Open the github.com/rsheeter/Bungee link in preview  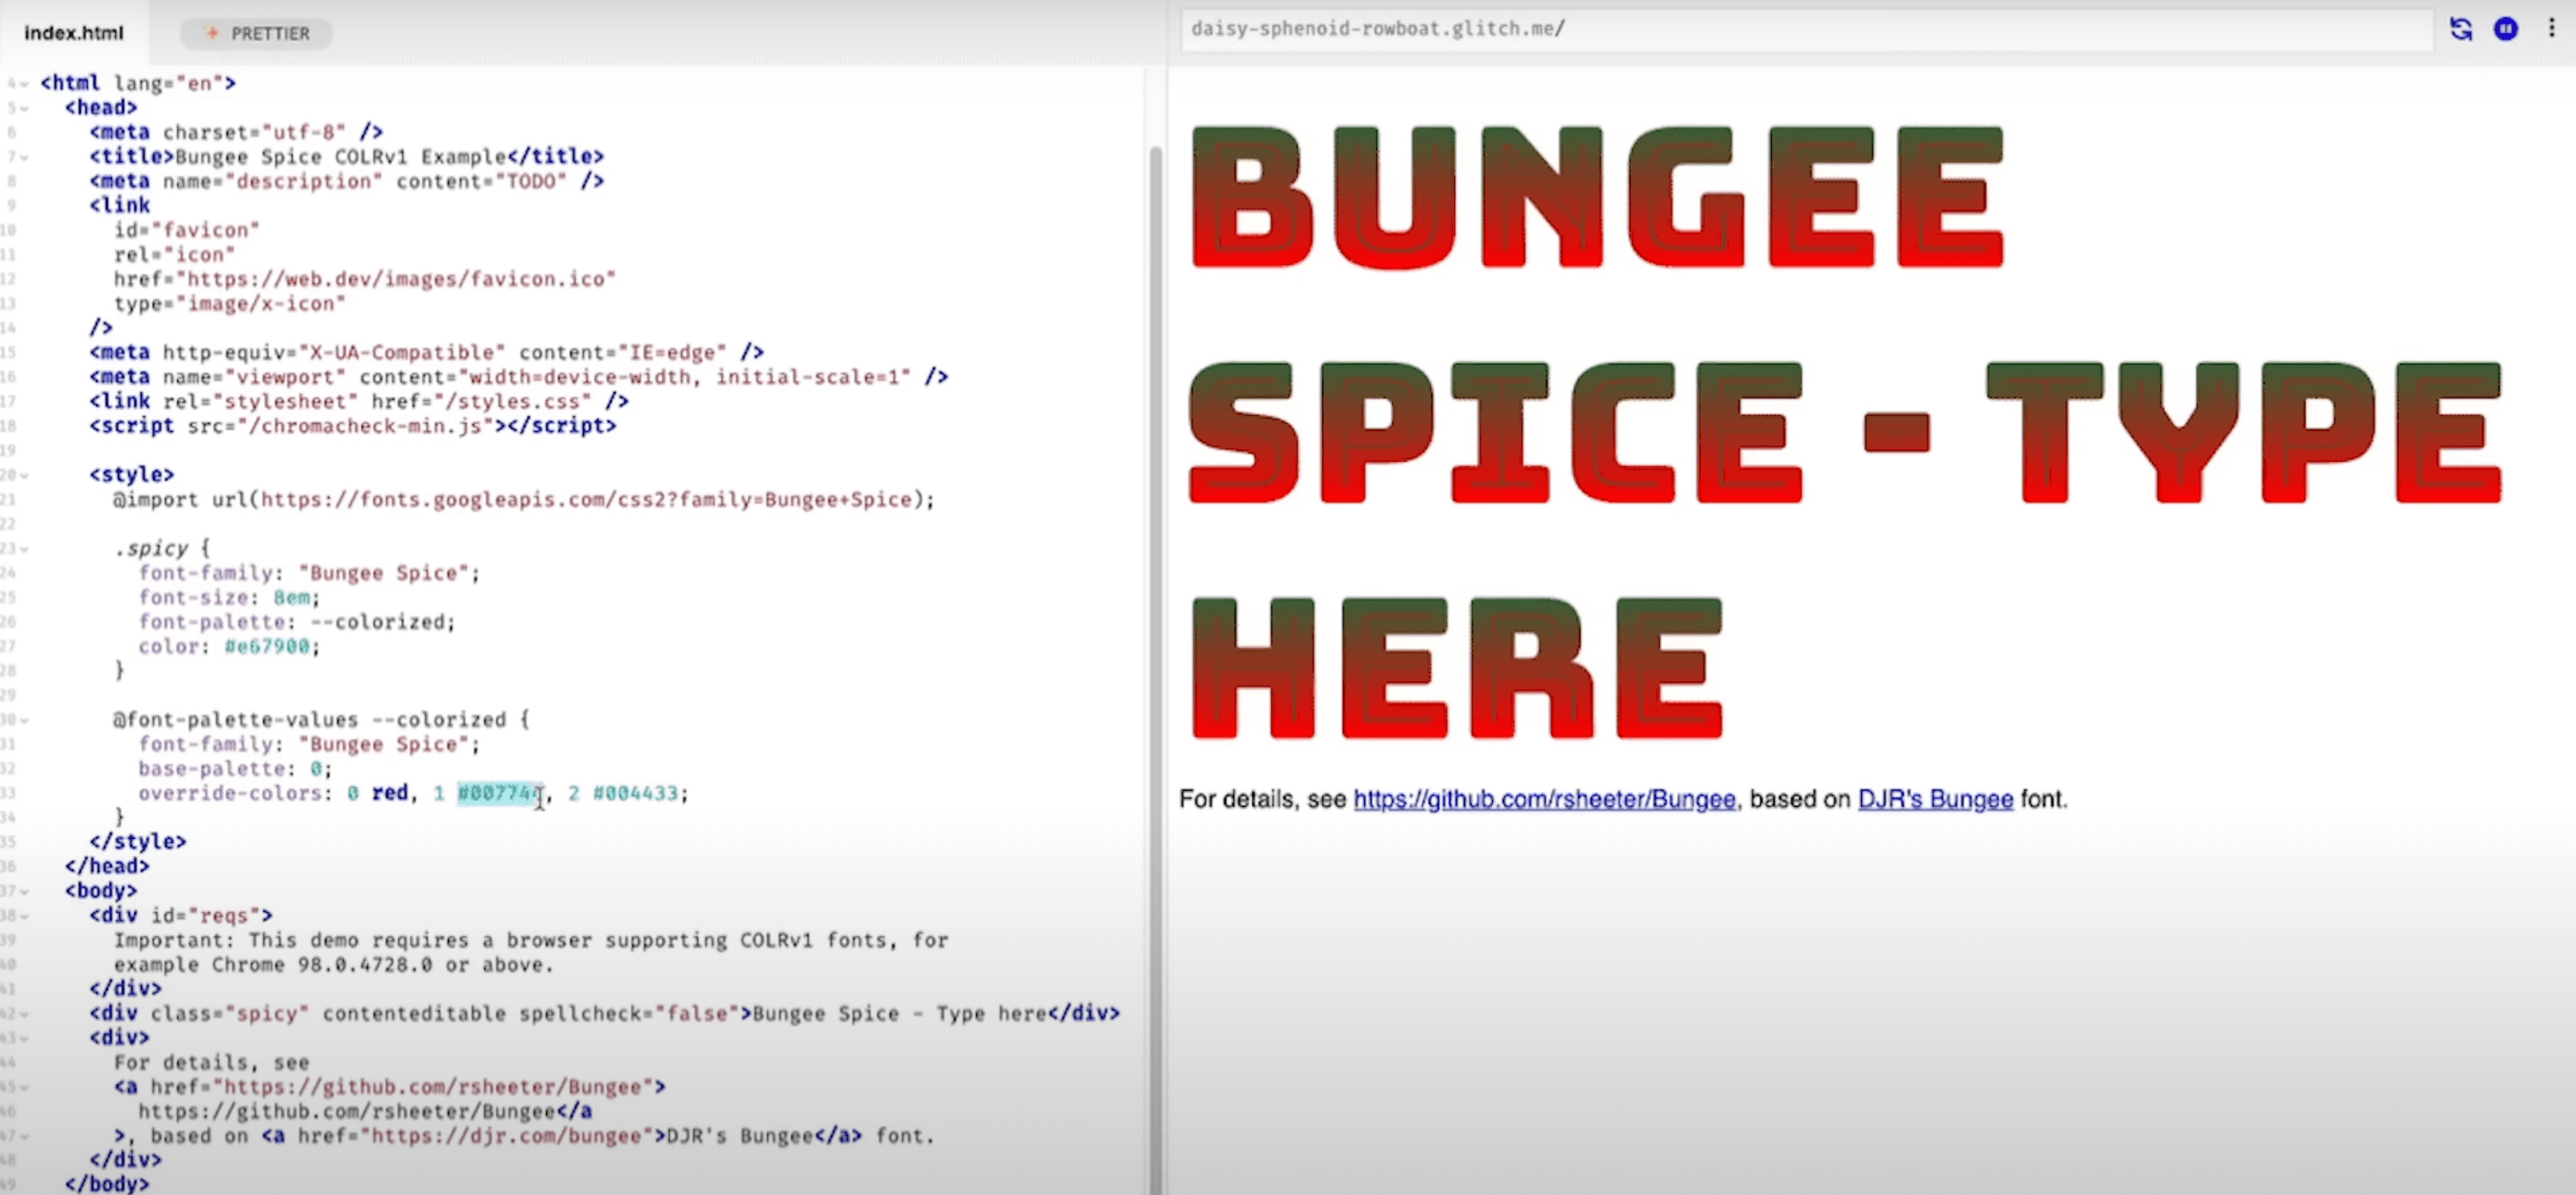click(1544, 799)
